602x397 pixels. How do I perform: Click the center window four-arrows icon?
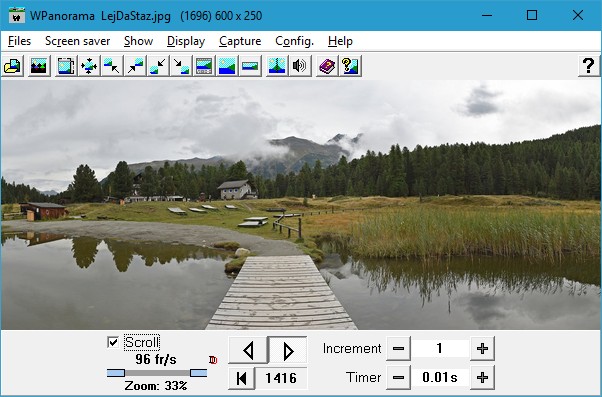pos(89,66)
